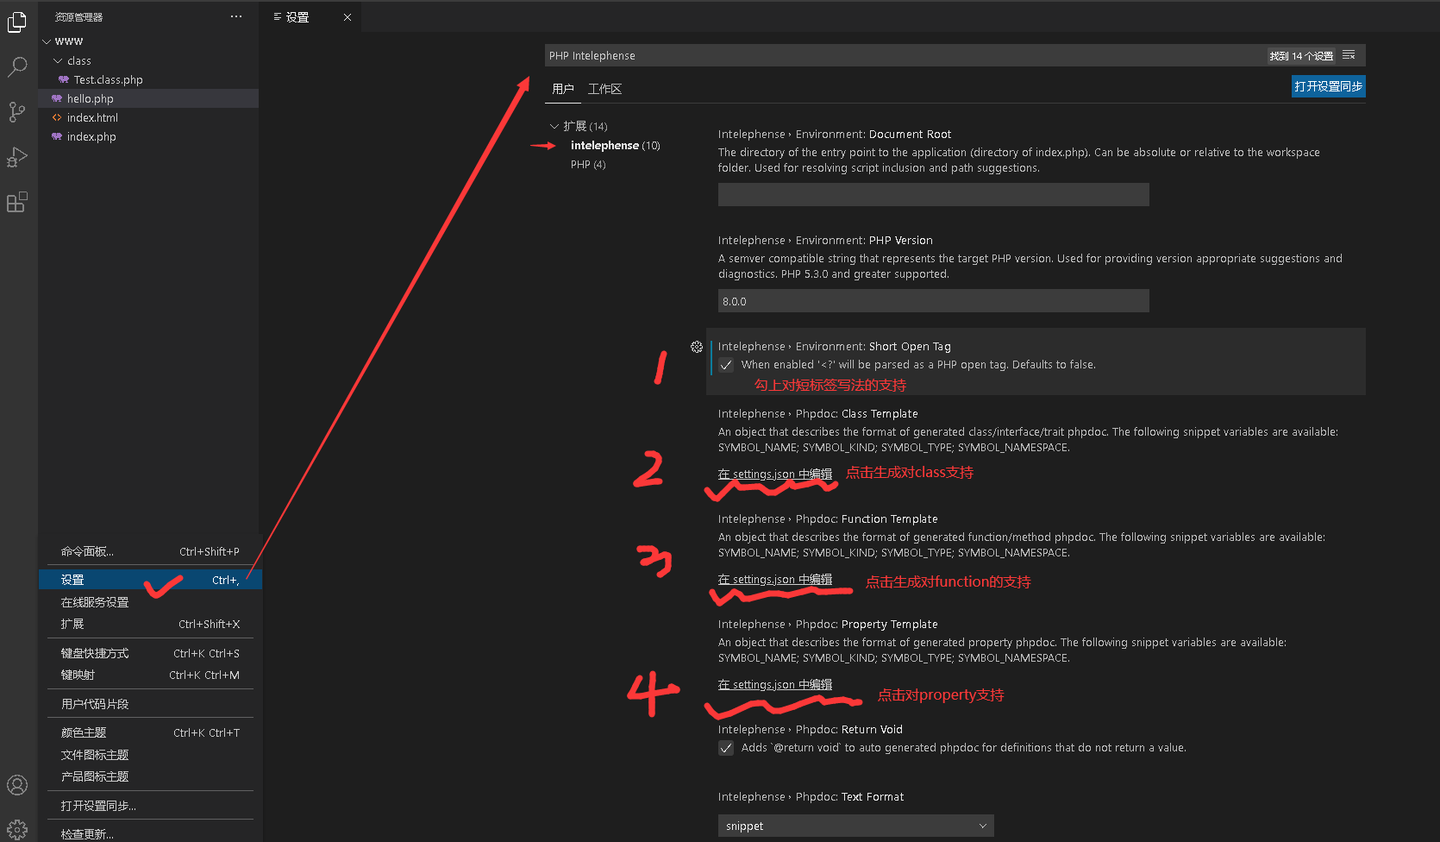The width and height of the screenshot is (1440, 842).
Task: Clear settings search filter icon
Action: (1349, 55)
